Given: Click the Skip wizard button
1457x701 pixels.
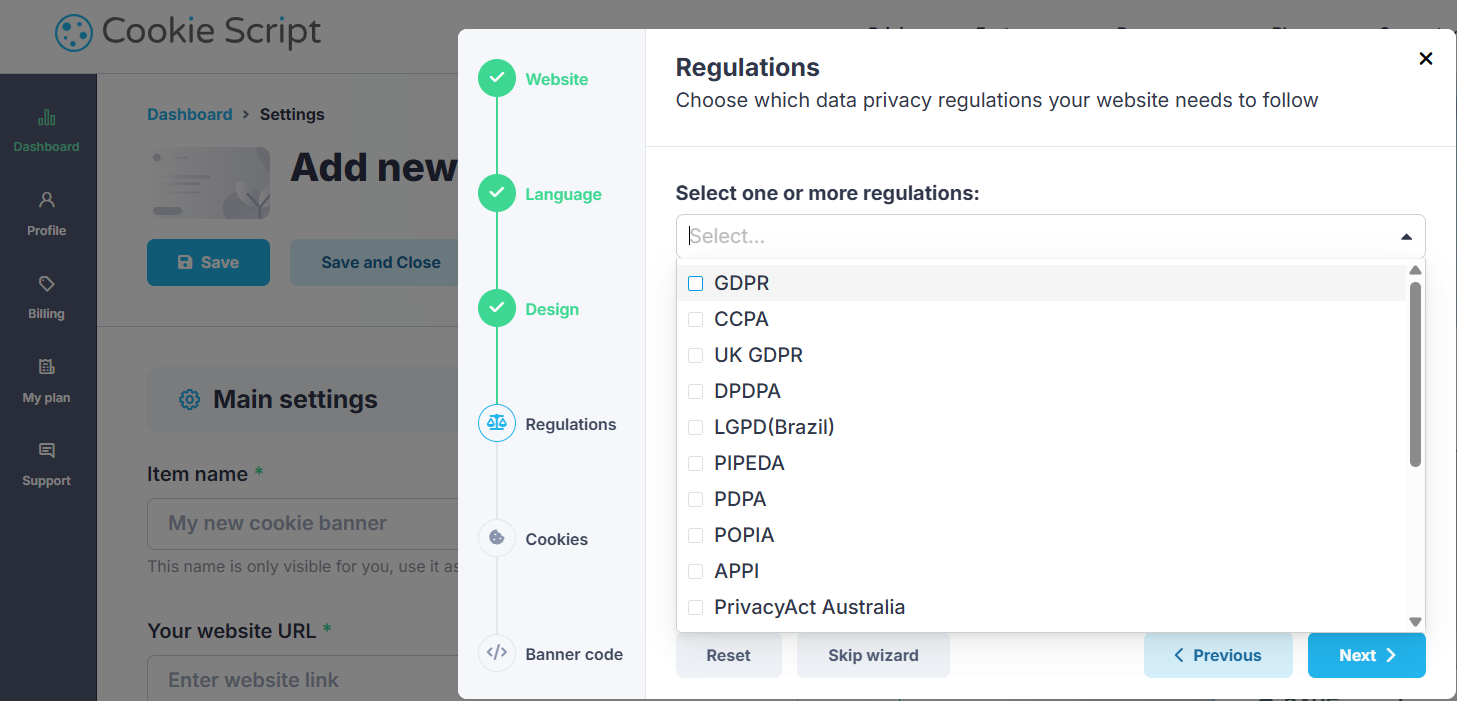Looking at the screenshot, I should click(x=873, y=656).
